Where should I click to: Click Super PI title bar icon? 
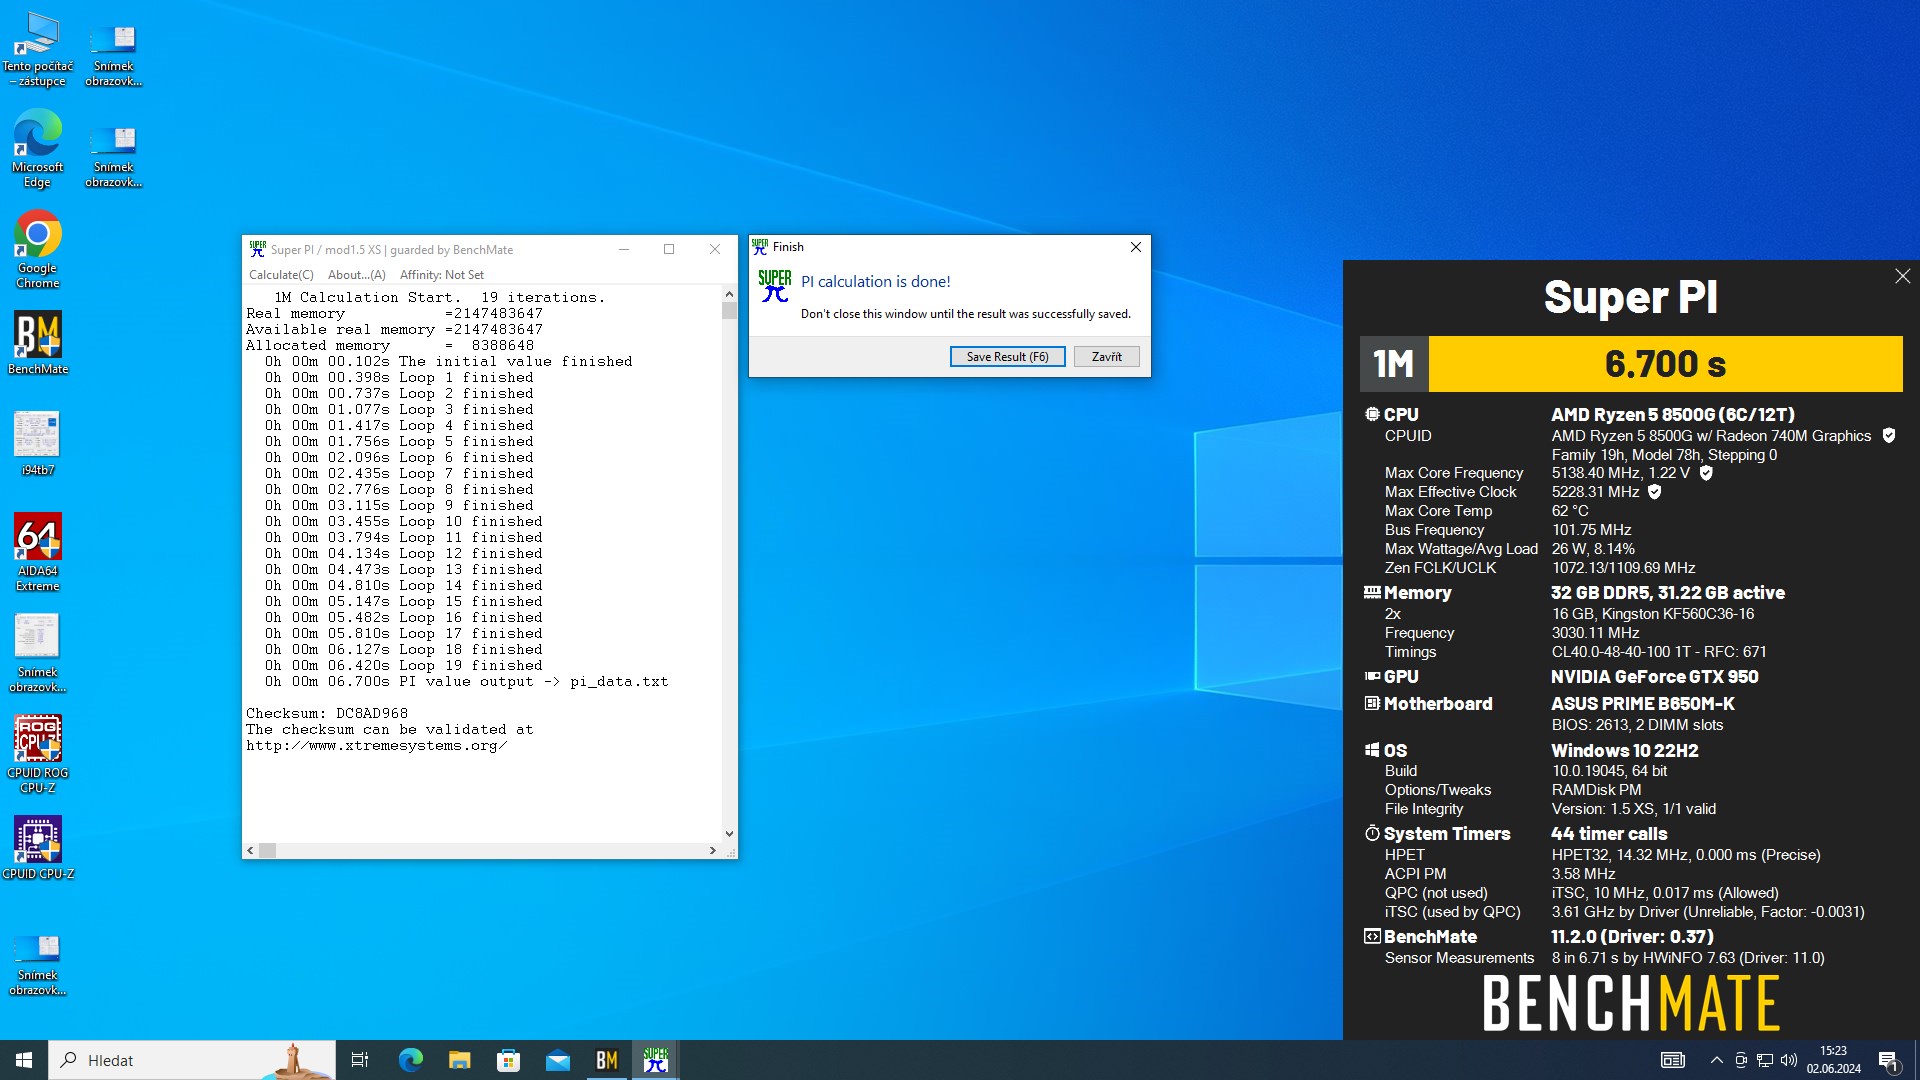click(258, 249)
